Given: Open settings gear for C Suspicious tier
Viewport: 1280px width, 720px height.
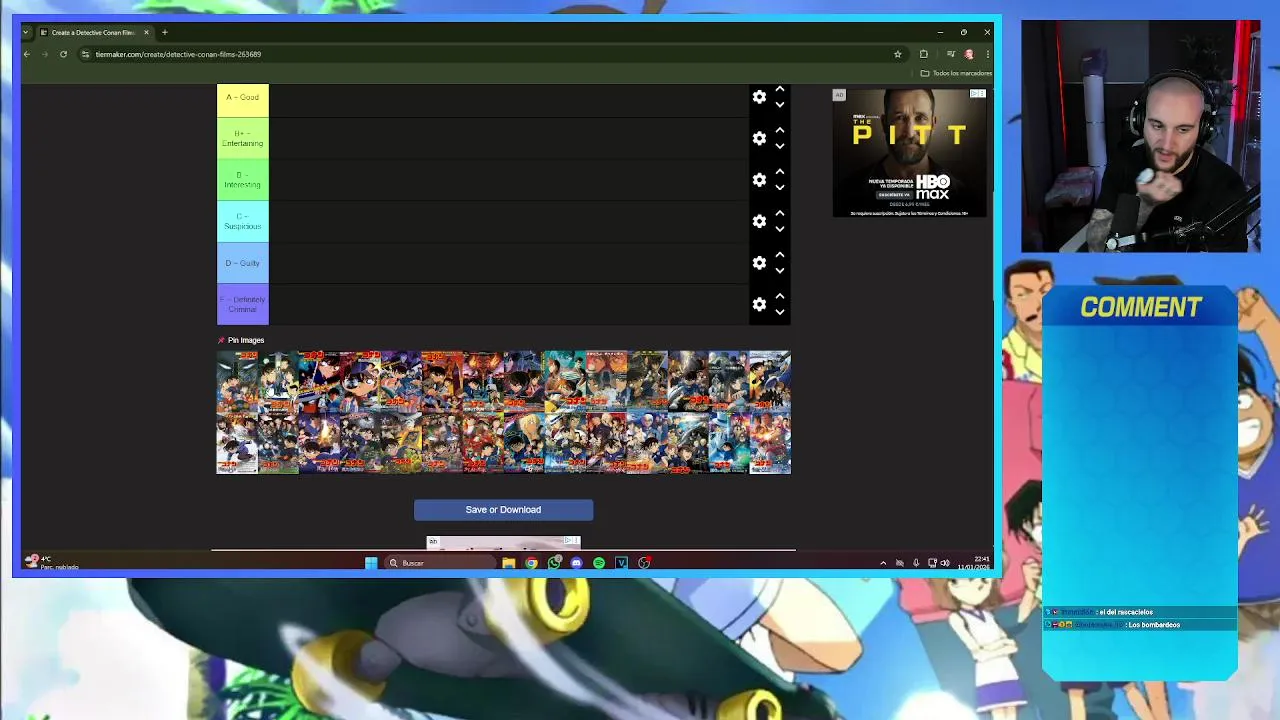Looking at the screenshot, I should [x=759, y=221].
